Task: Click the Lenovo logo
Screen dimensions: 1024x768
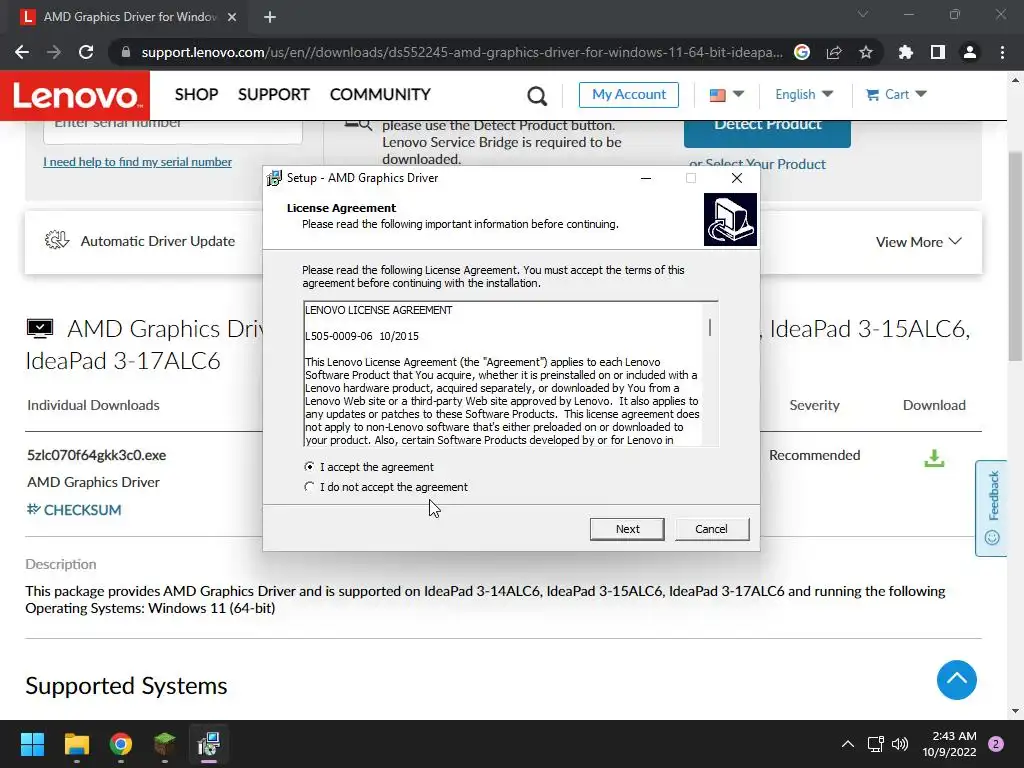Action: [x=74, y=95]
